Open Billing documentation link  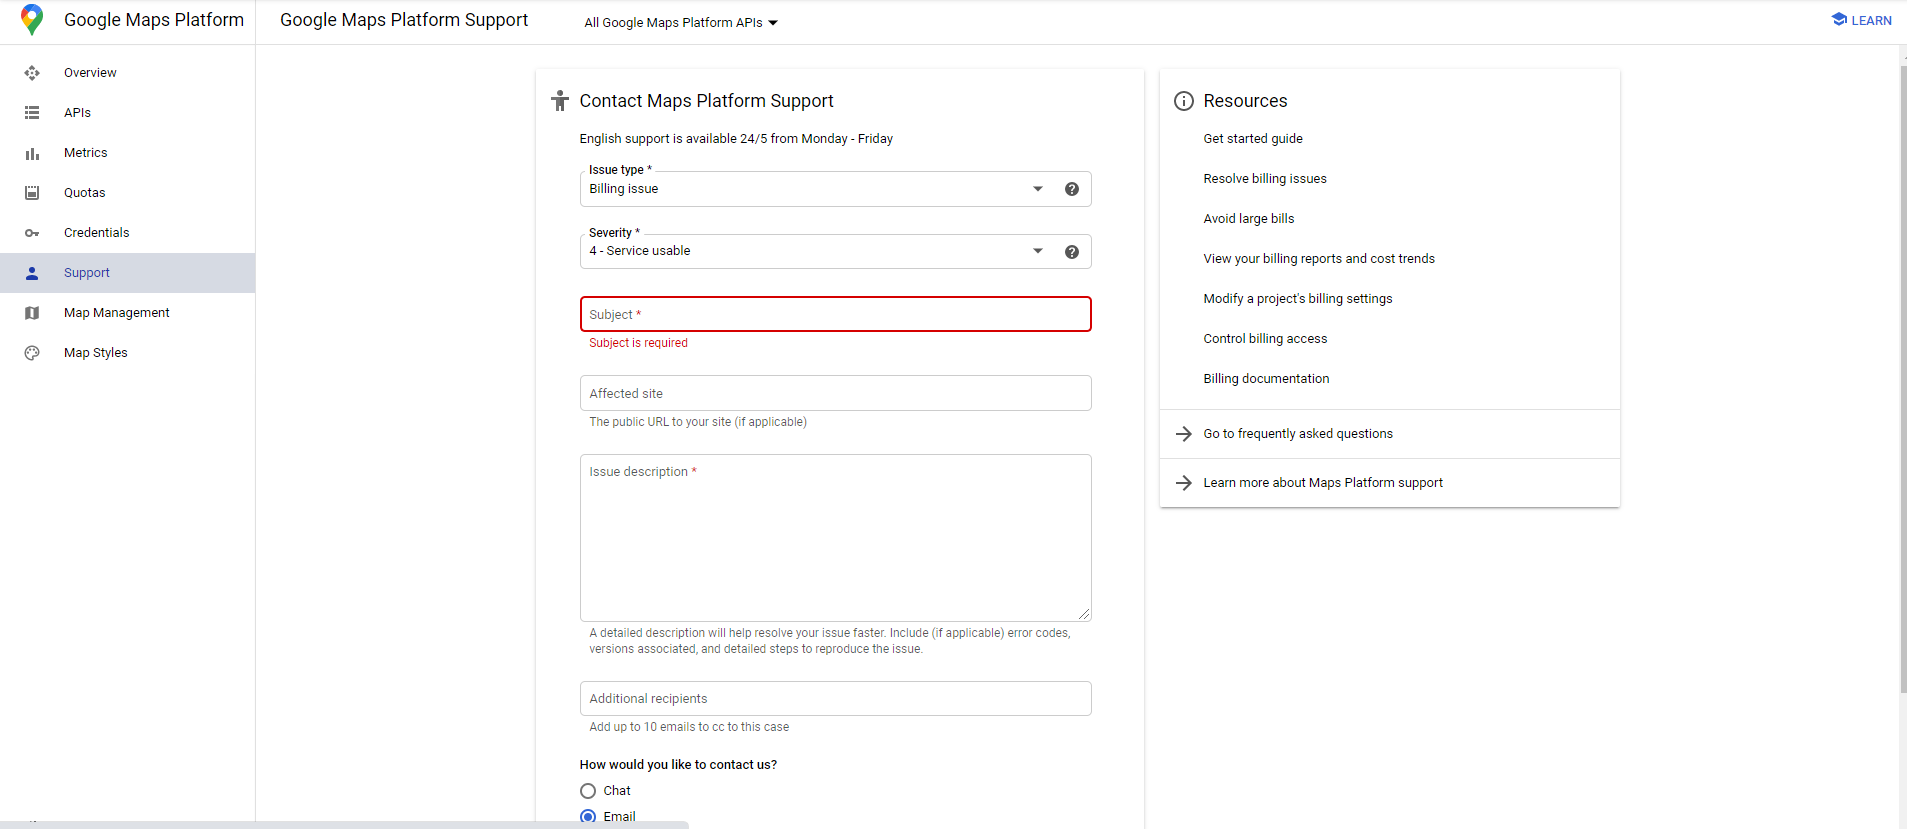pyautogui.click(x=1266, y=379)
